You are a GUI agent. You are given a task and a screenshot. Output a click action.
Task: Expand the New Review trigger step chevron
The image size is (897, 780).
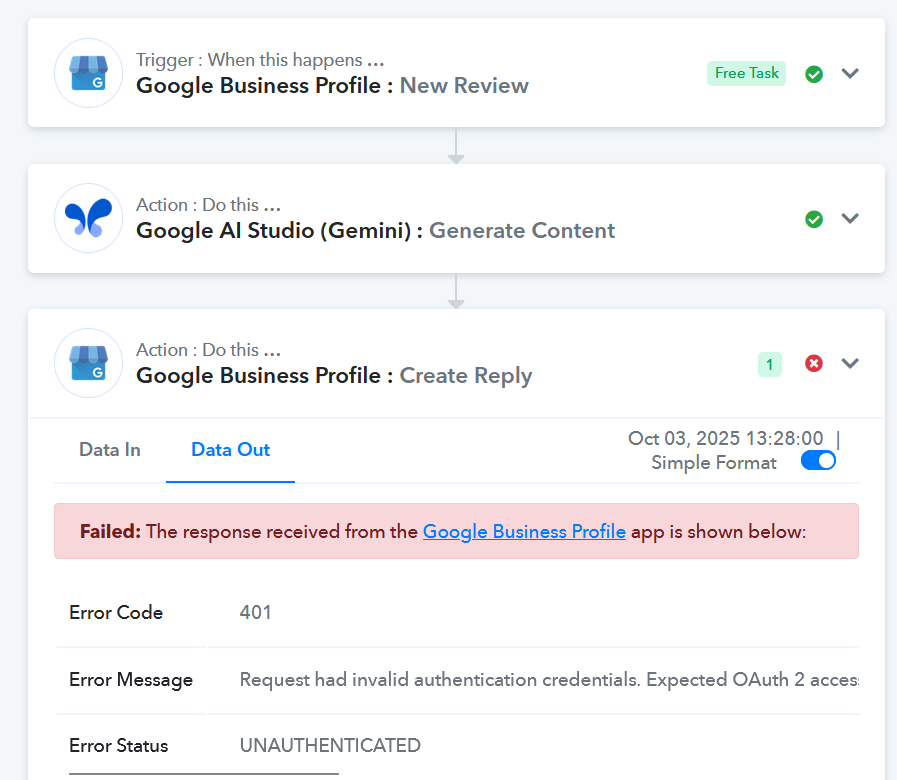pos(850,73)
